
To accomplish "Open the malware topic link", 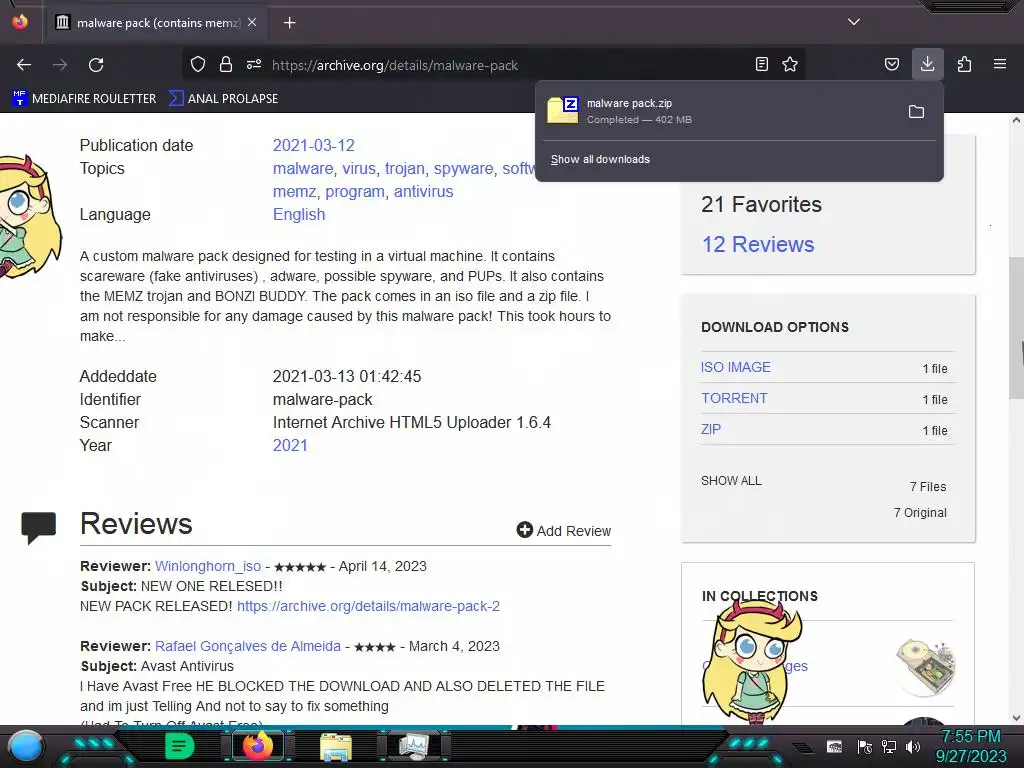I will 303,168.
